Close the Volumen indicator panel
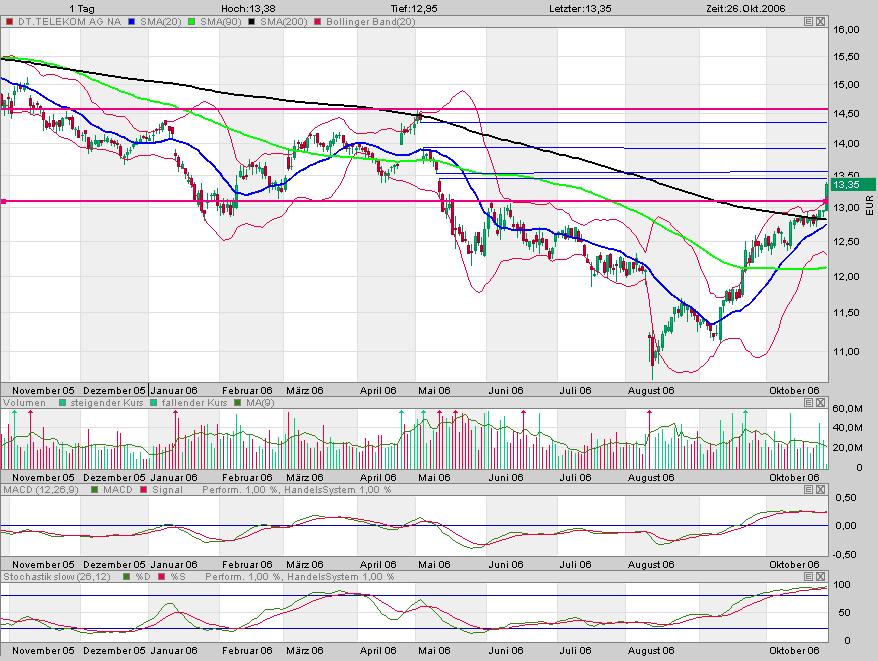878x661 pixels. [x=820, y=403]
